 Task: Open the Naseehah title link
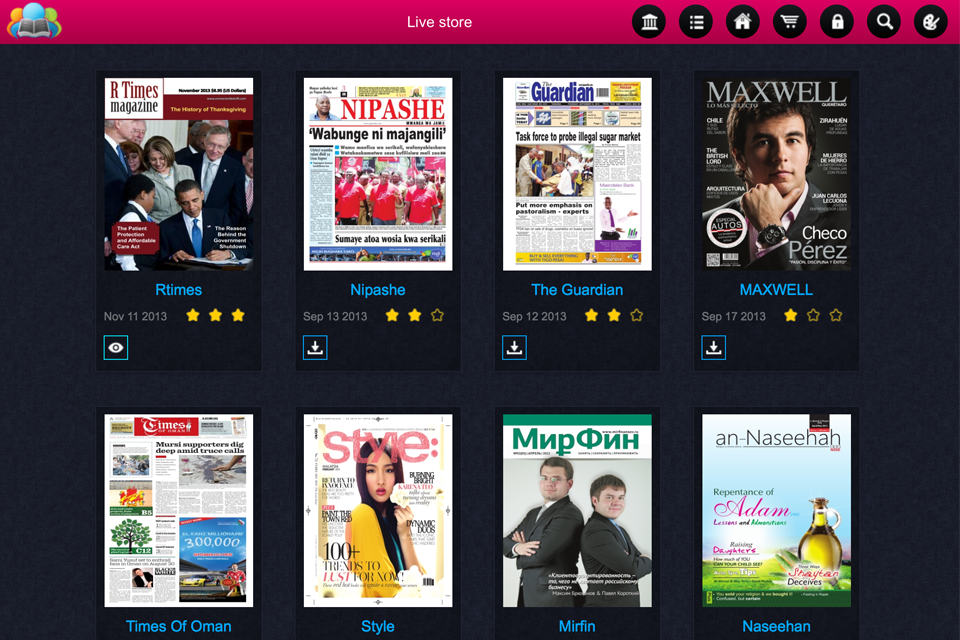tap(776, 627)
